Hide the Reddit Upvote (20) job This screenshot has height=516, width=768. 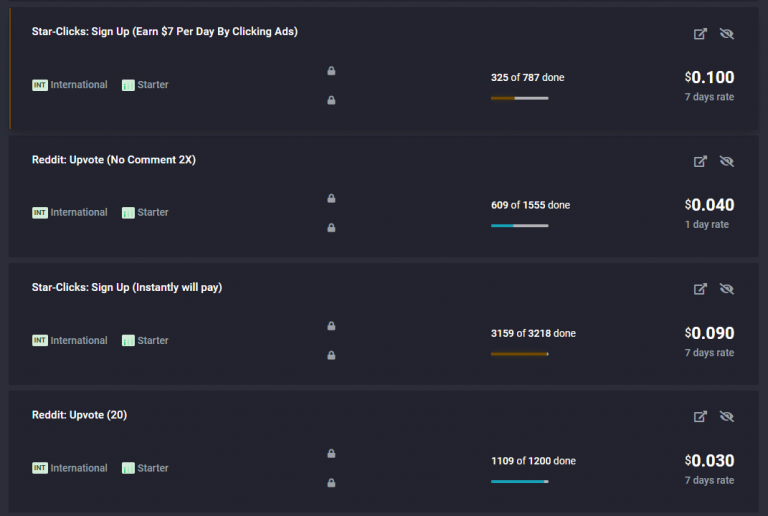727,416
